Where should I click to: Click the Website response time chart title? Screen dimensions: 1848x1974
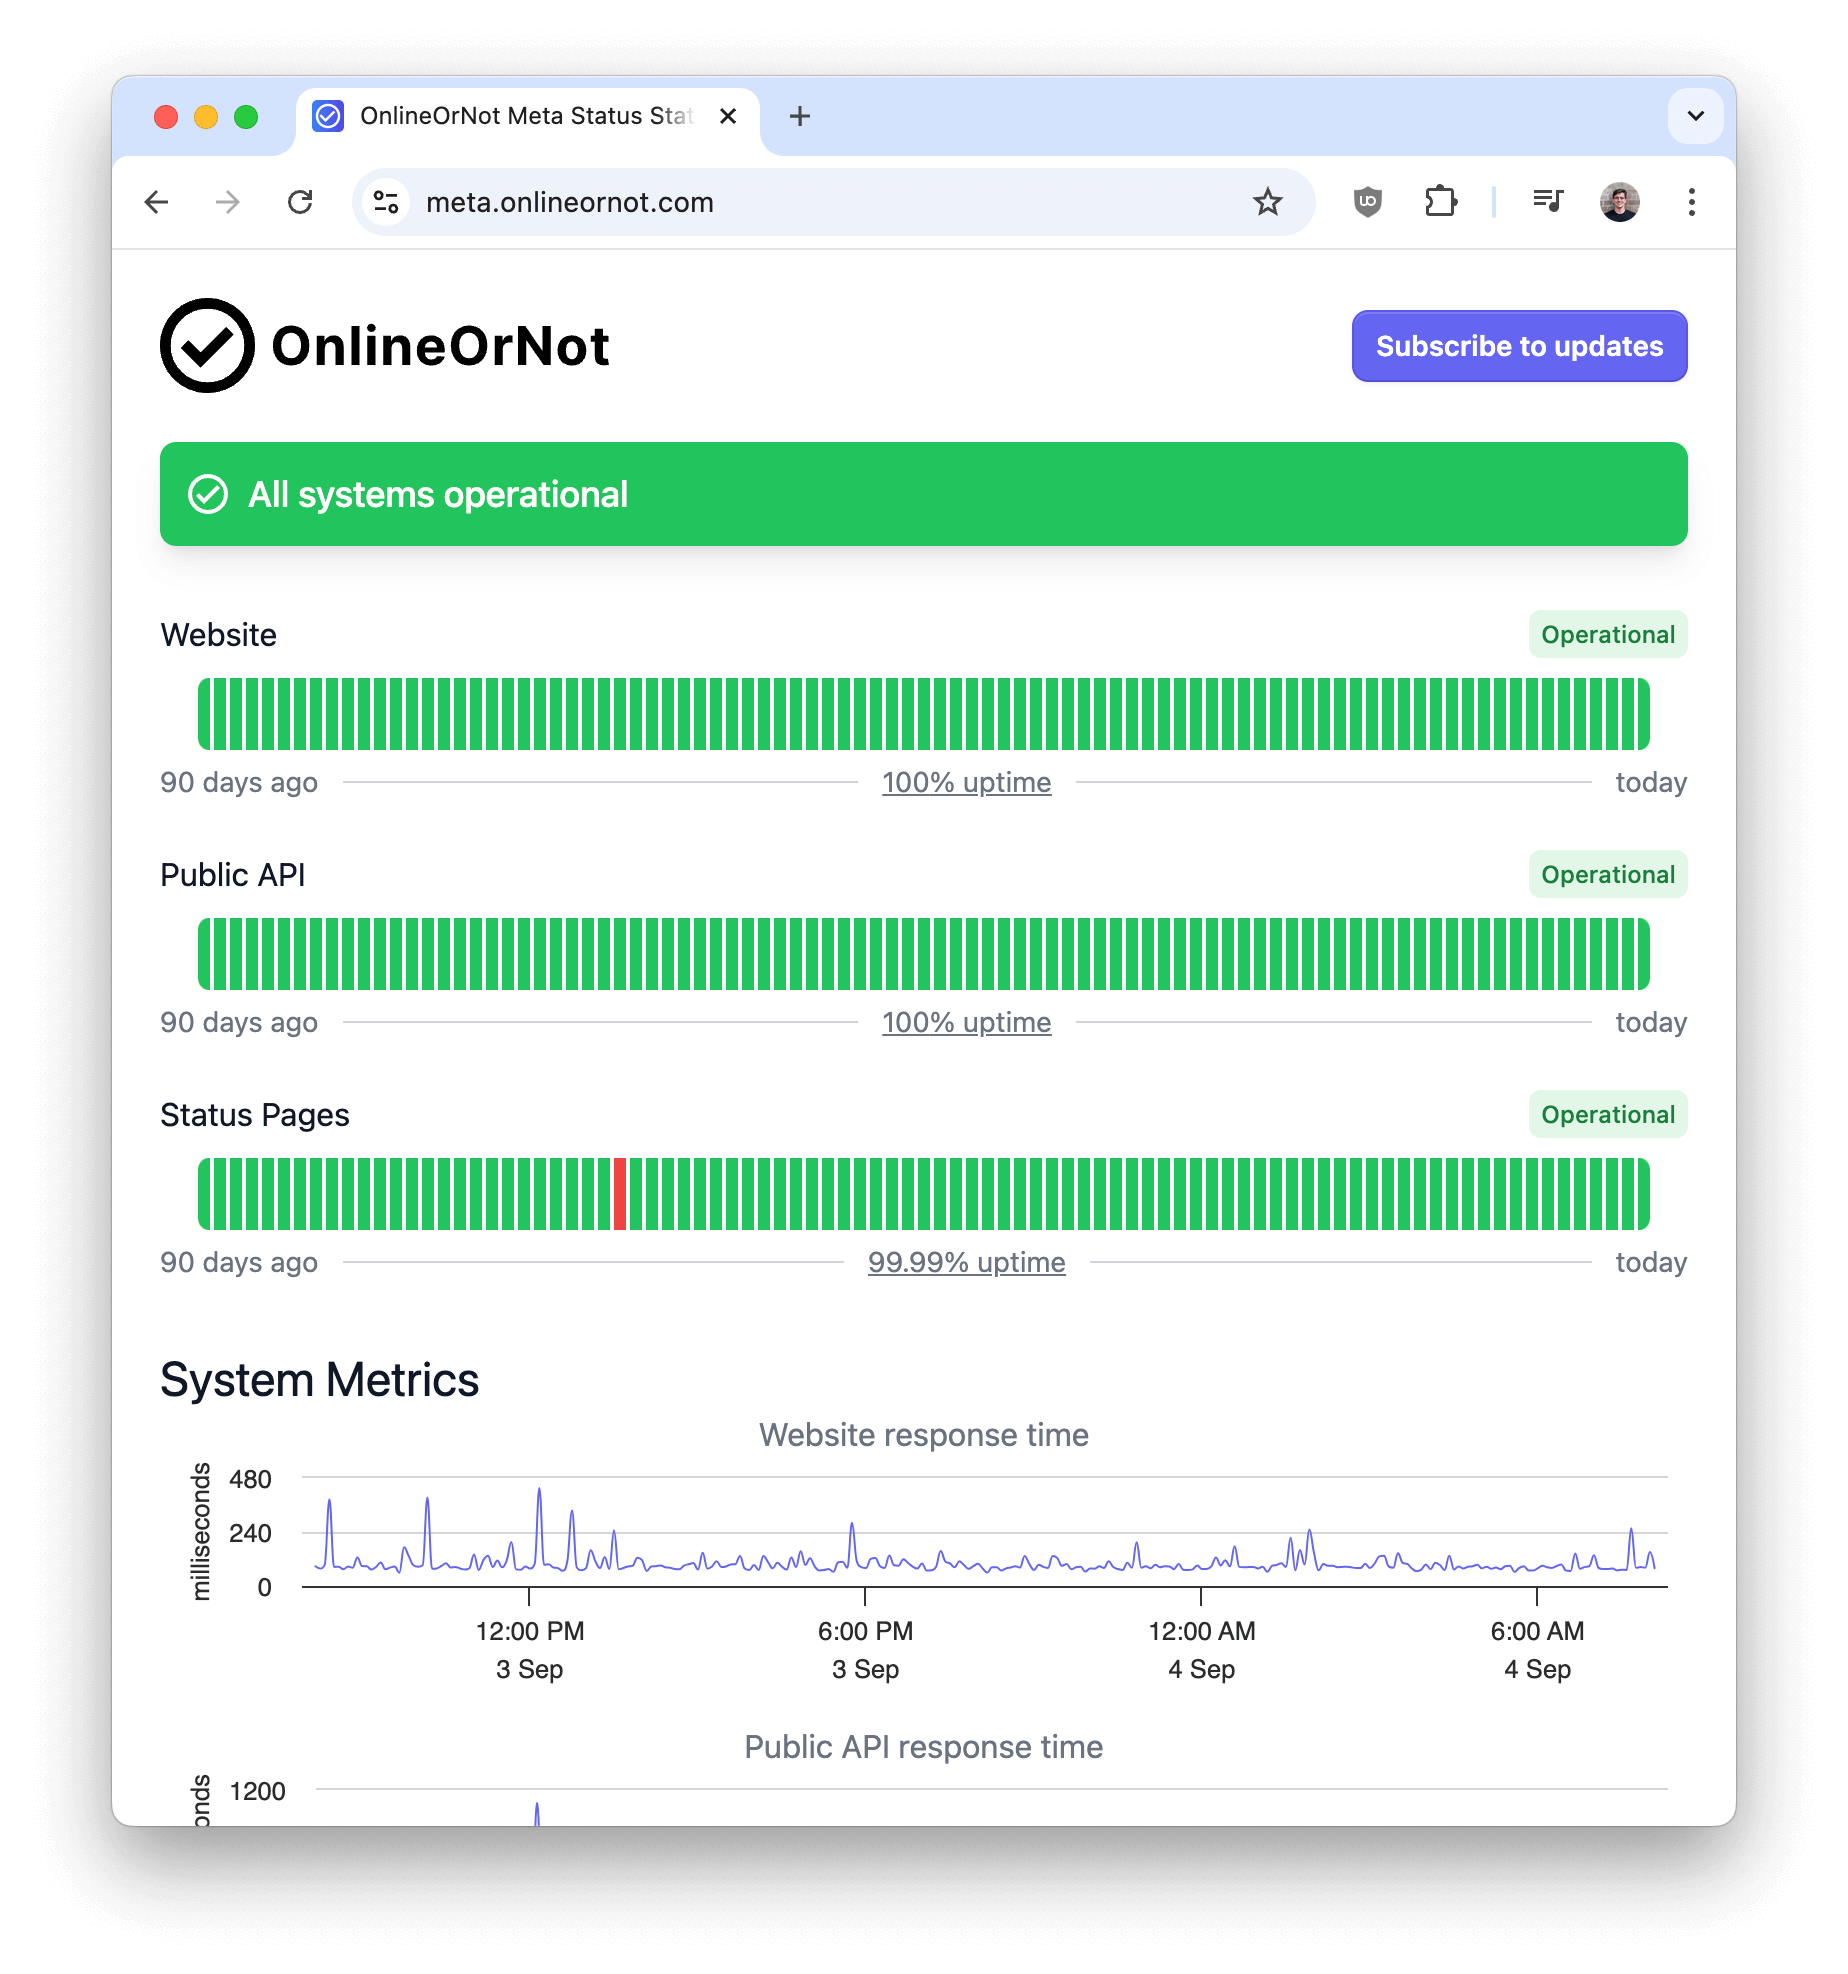click(x=923, y=1434)
